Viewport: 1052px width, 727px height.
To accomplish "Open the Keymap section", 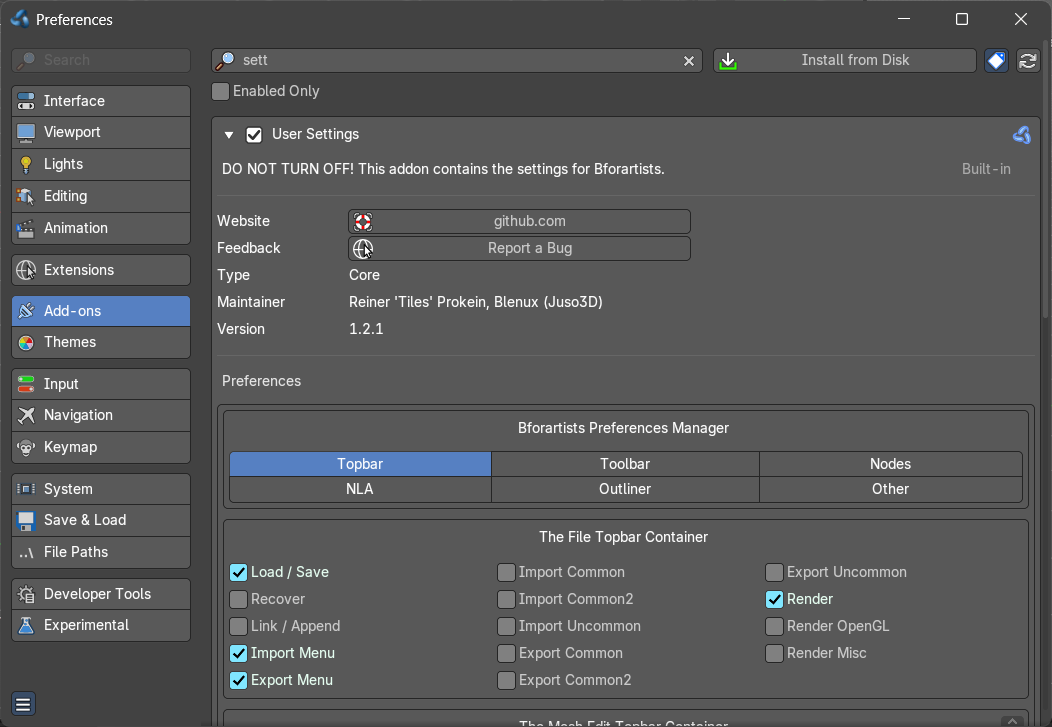I will [101, 447].
